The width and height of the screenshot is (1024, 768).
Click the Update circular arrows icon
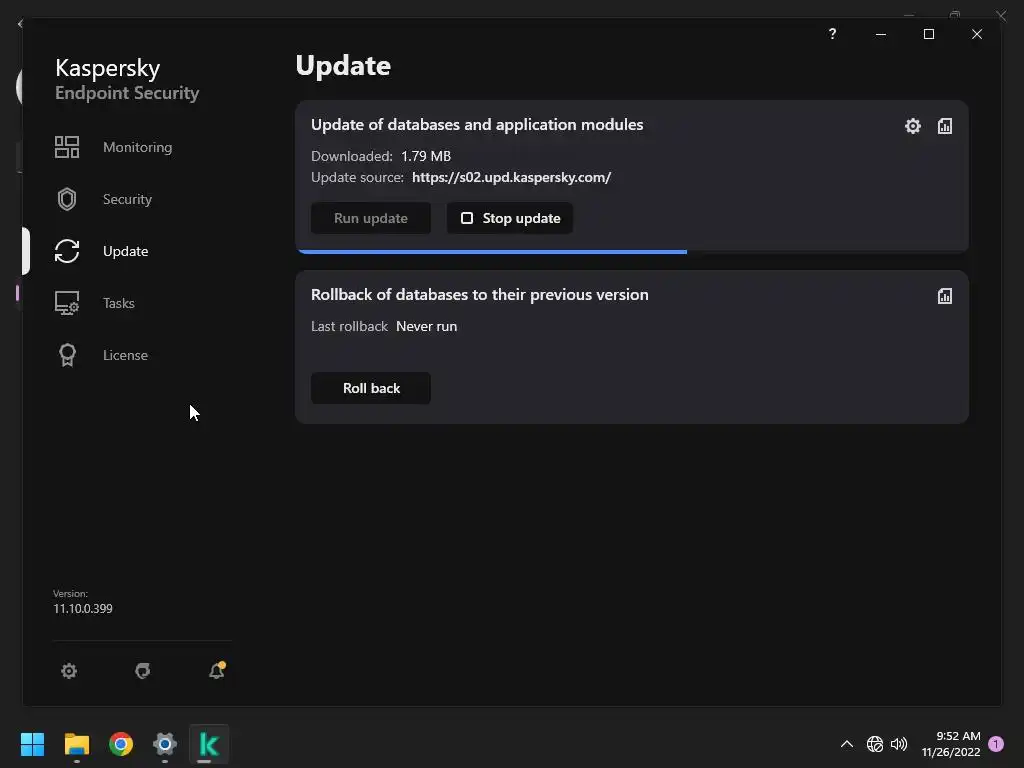[x=67, y=251]
